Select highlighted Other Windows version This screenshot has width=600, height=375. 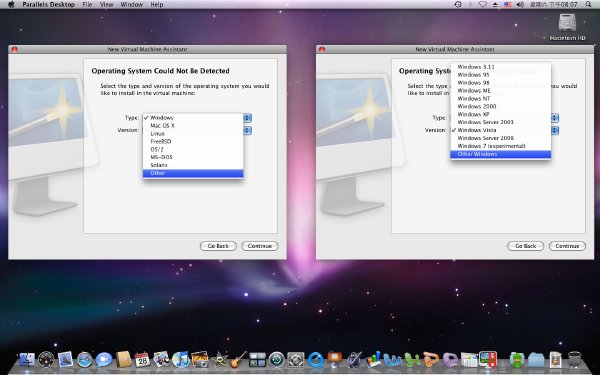pyautogui.click(x=501, y=154)
